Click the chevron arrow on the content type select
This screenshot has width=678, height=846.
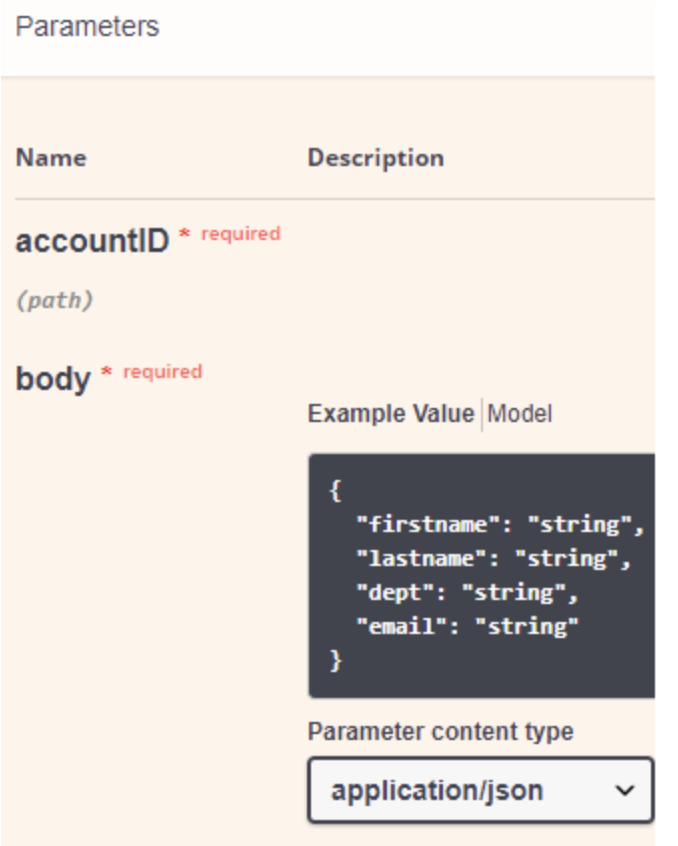625,790
